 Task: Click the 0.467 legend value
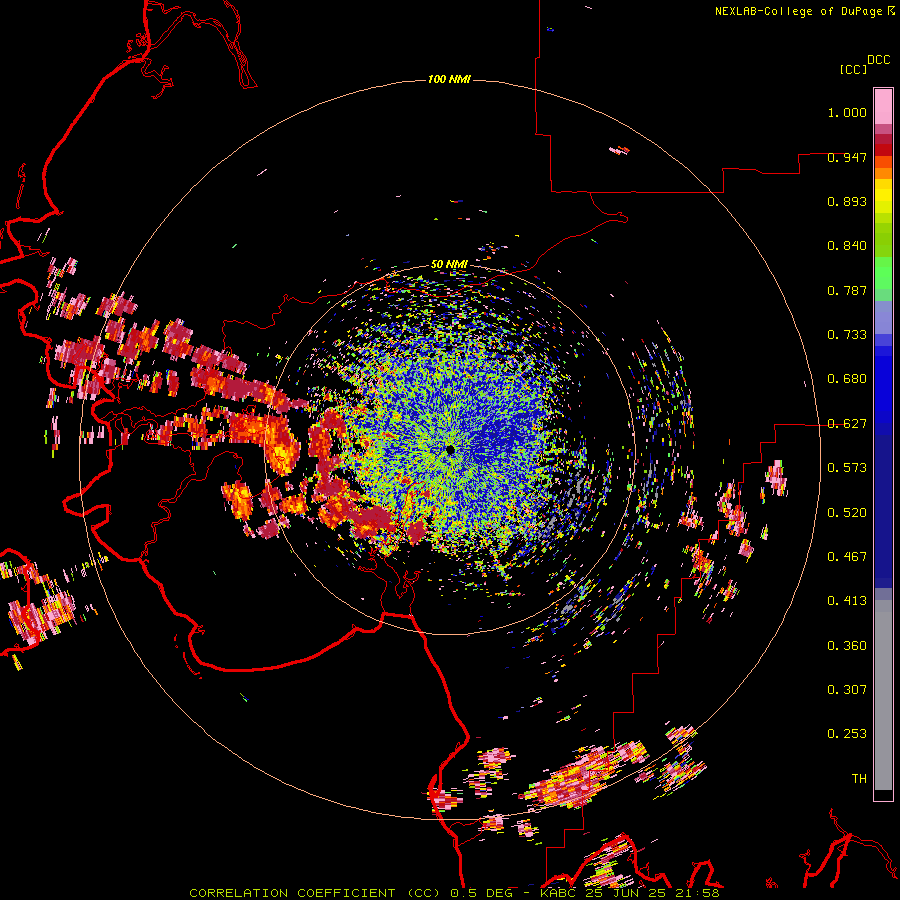coord(847,557)
